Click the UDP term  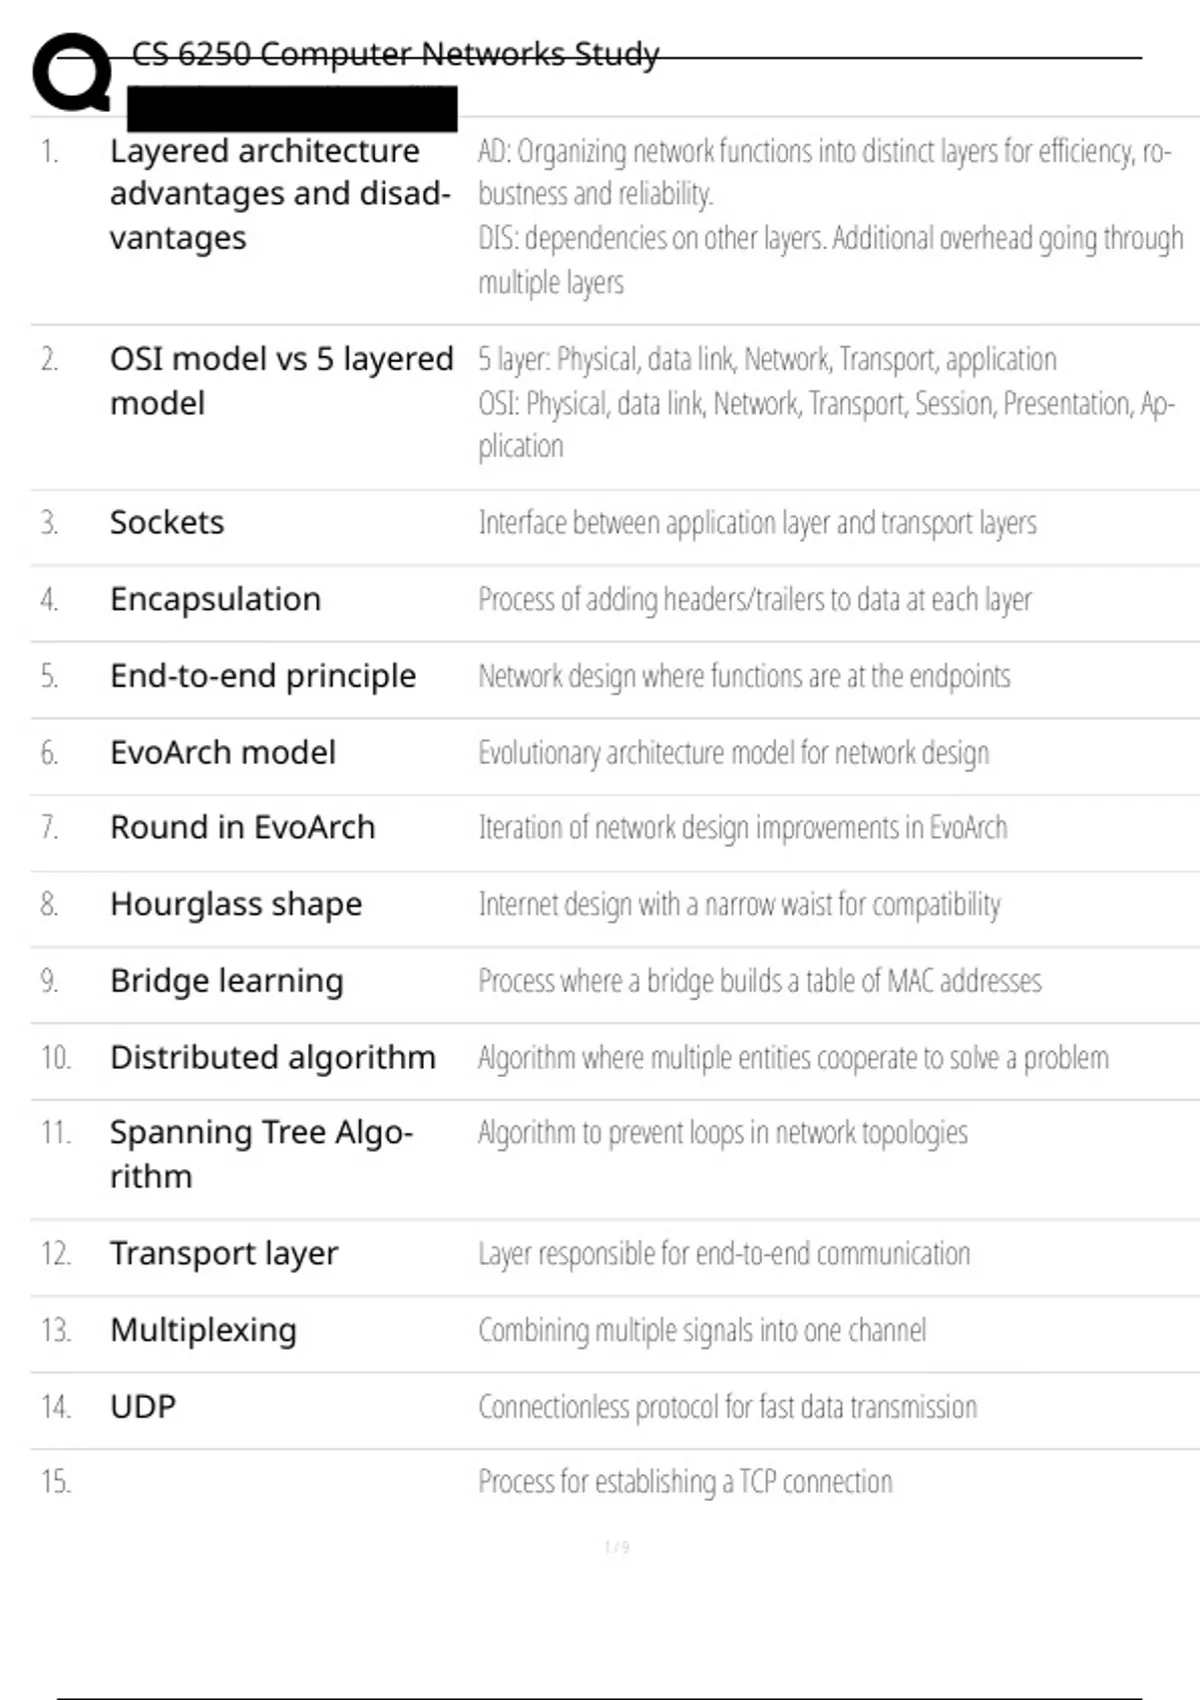(x=143, y=1407)
